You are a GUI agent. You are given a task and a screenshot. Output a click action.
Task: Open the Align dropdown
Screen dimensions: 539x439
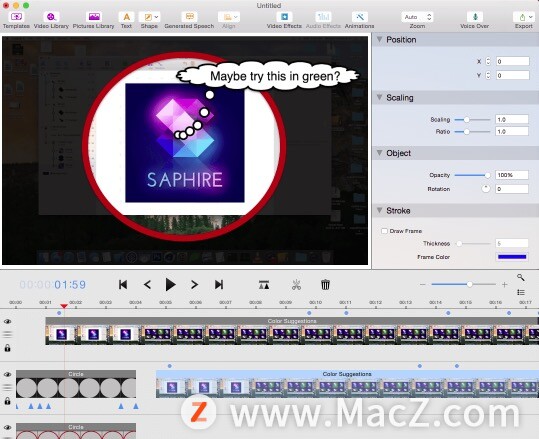click(x=229, y=20)
